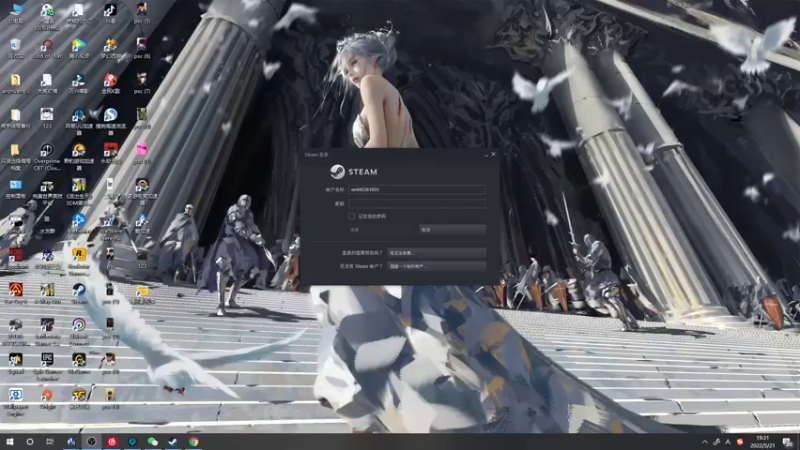Open the Origin desktop shortcut
This screenshot has height=450, width=800.
point(47,398)
